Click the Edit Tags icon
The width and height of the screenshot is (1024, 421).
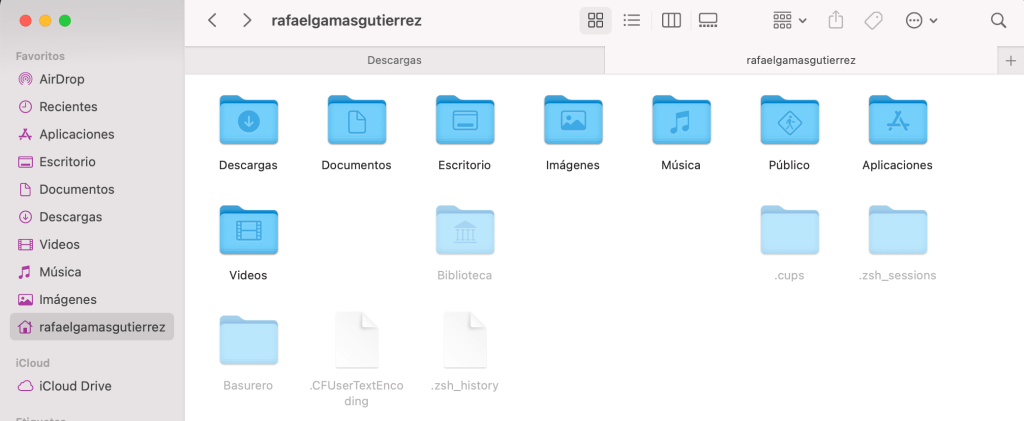pos(872,20)
